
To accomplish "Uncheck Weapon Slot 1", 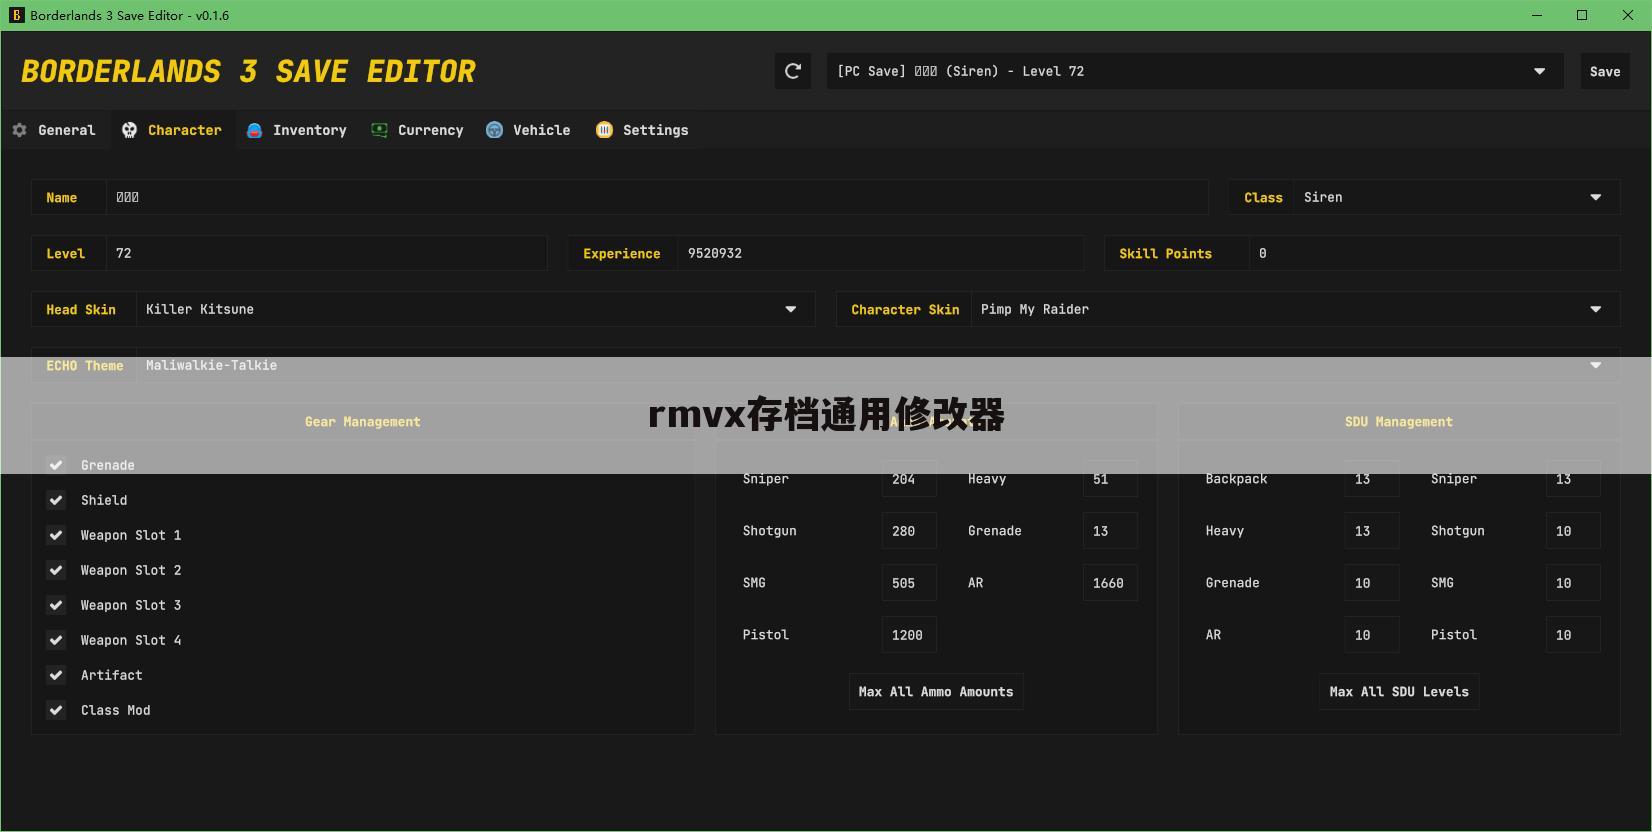I will [x=56, y=535].
